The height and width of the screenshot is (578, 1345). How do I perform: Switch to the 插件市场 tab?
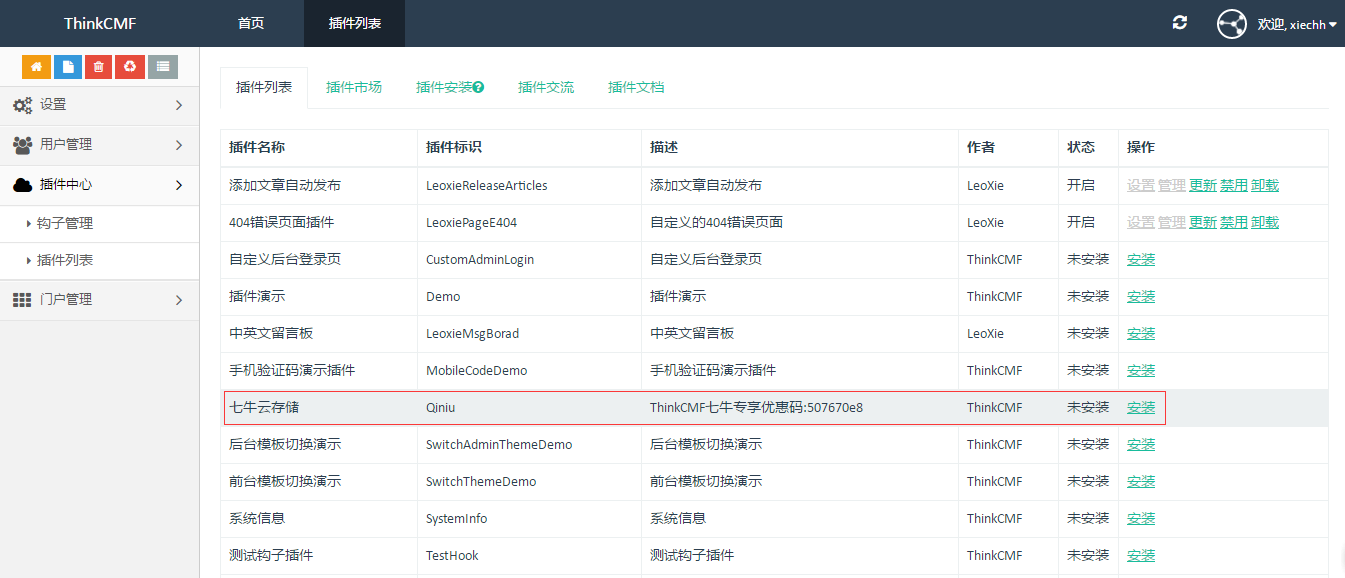coord(354,87)
